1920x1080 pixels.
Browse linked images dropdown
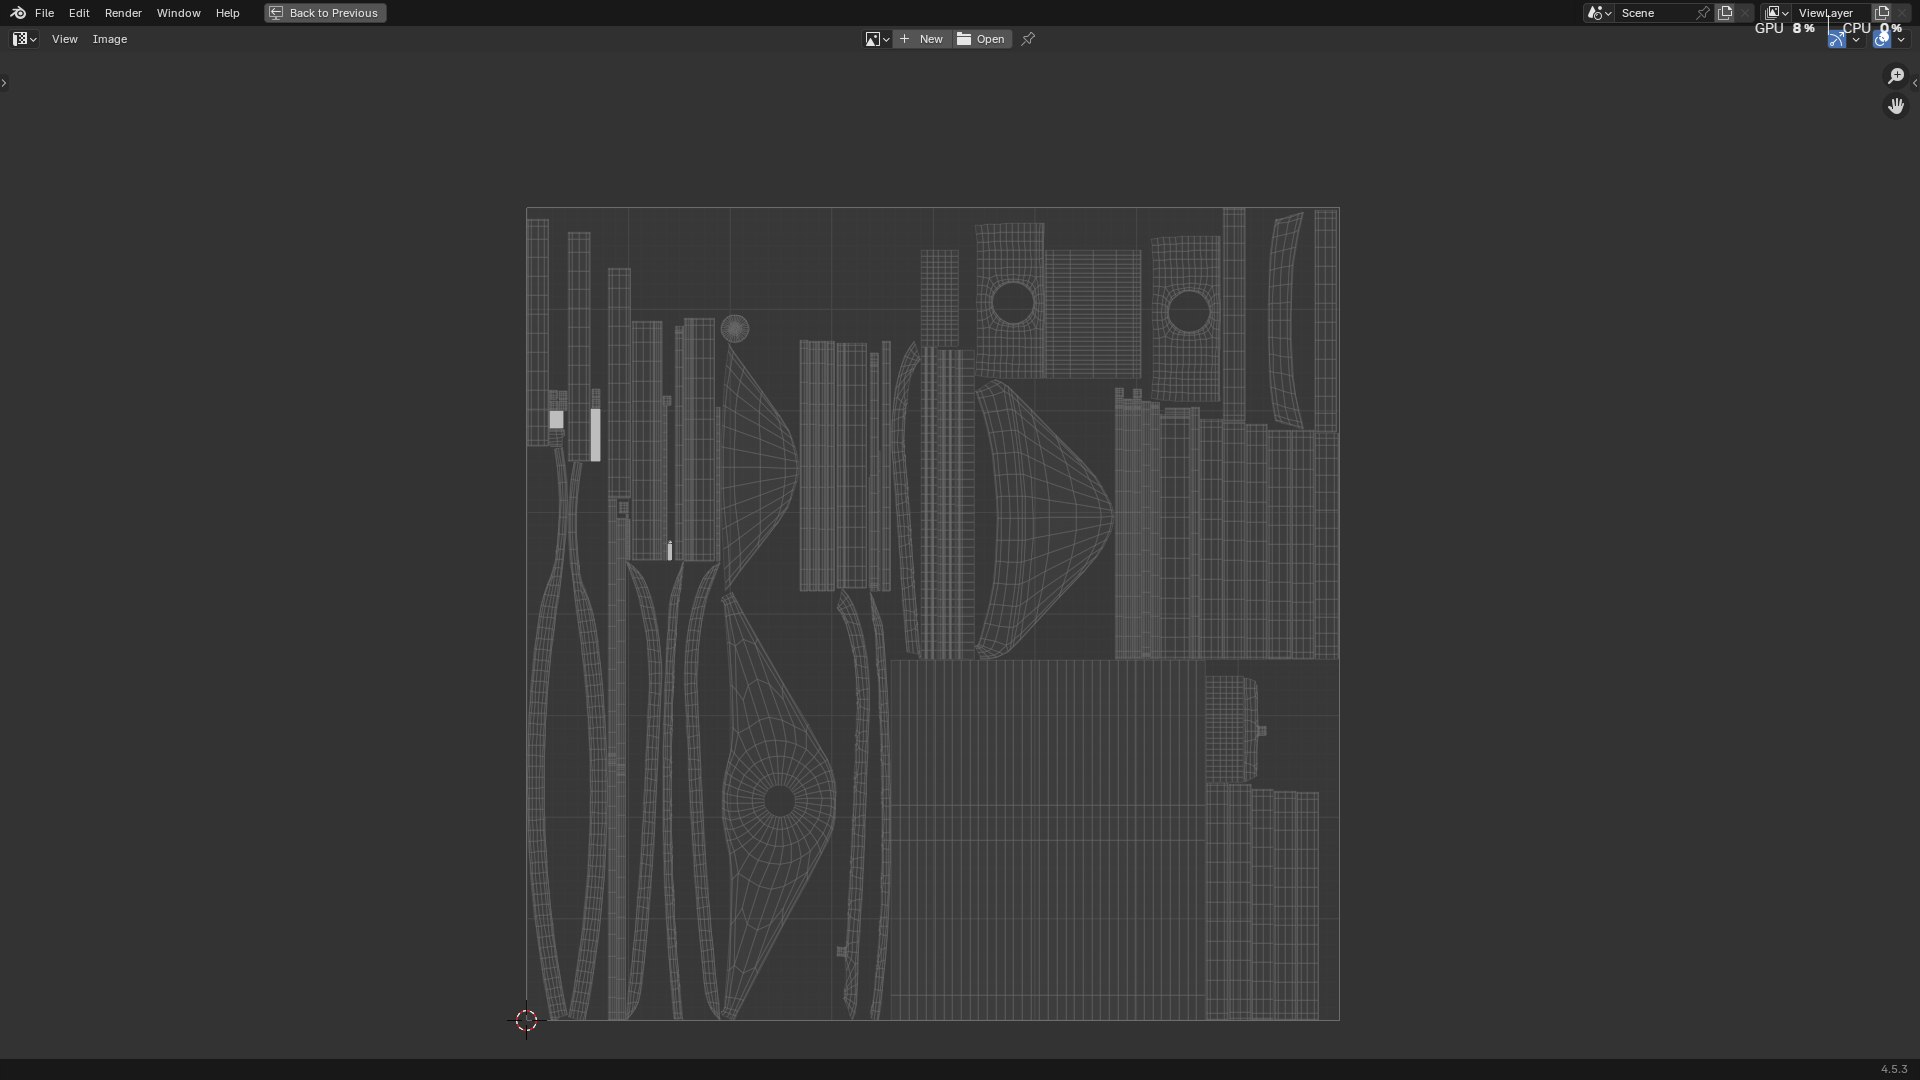pos(877,39)
